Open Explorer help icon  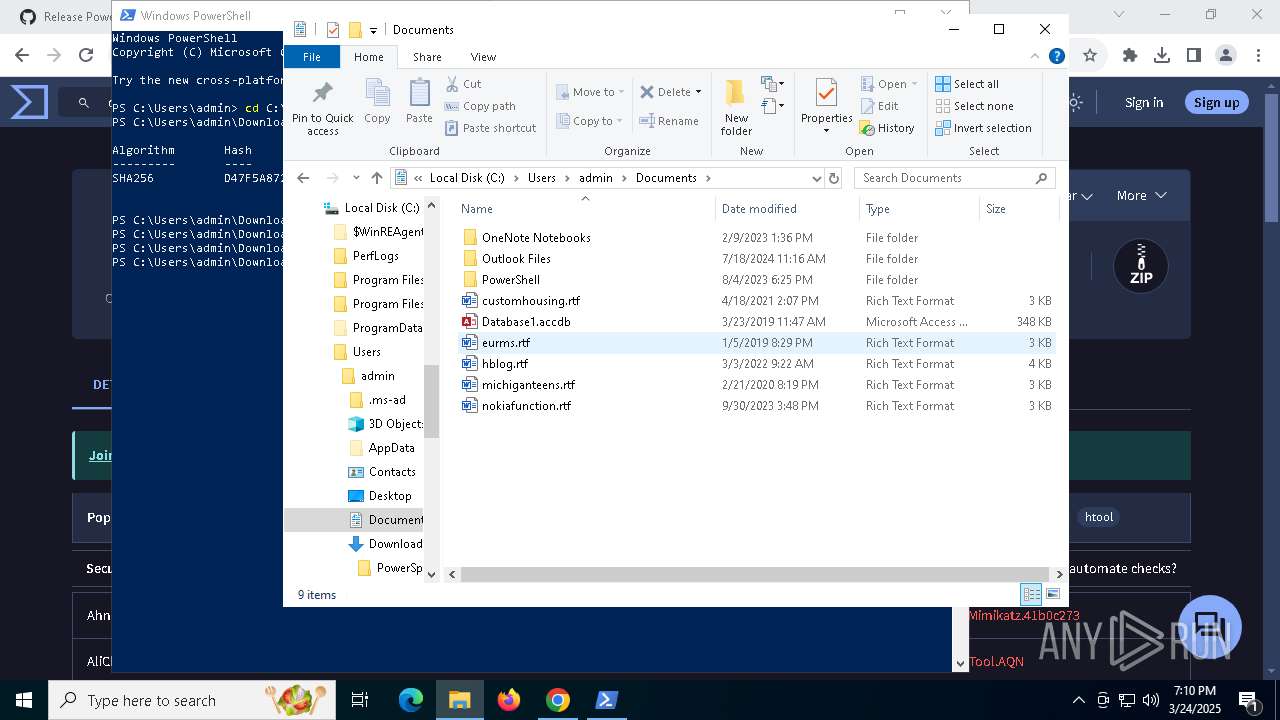tap(1056, 57)
